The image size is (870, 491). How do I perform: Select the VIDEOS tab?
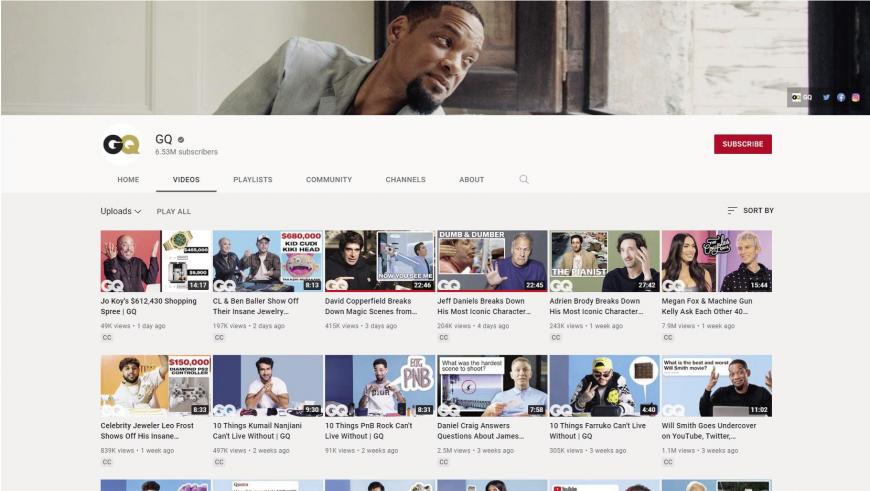(x=186, y=180)
